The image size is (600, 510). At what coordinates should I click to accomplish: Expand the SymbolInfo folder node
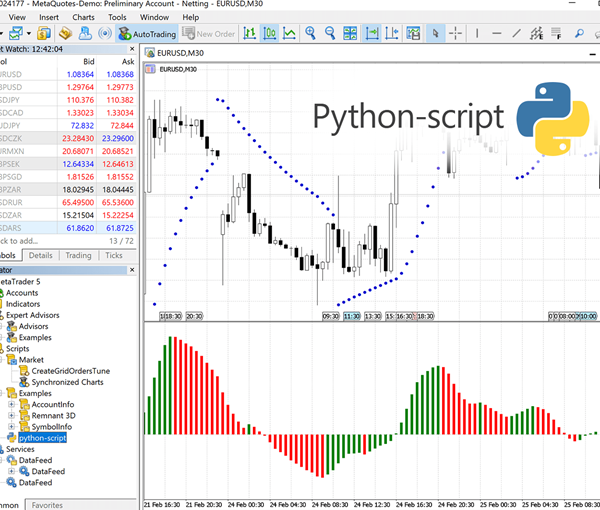11,427
